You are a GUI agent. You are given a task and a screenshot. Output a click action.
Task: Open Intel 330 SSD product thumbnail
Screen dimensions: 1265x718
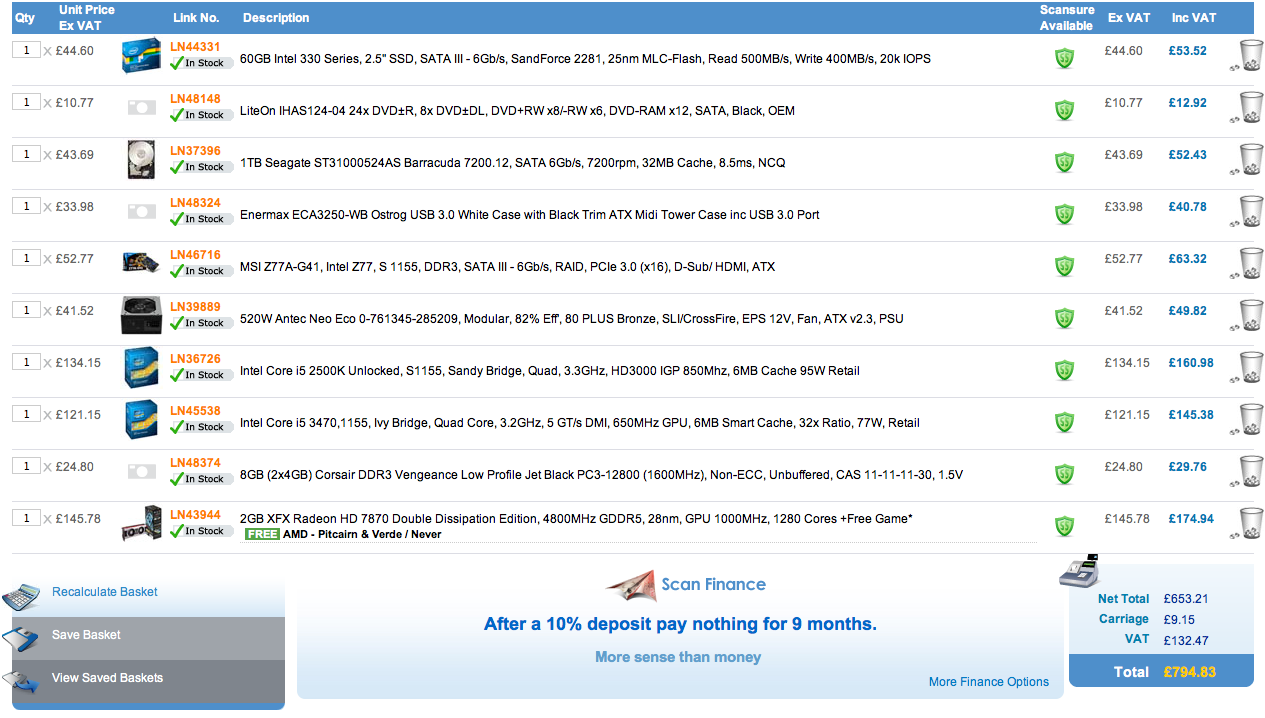point(141,56)
